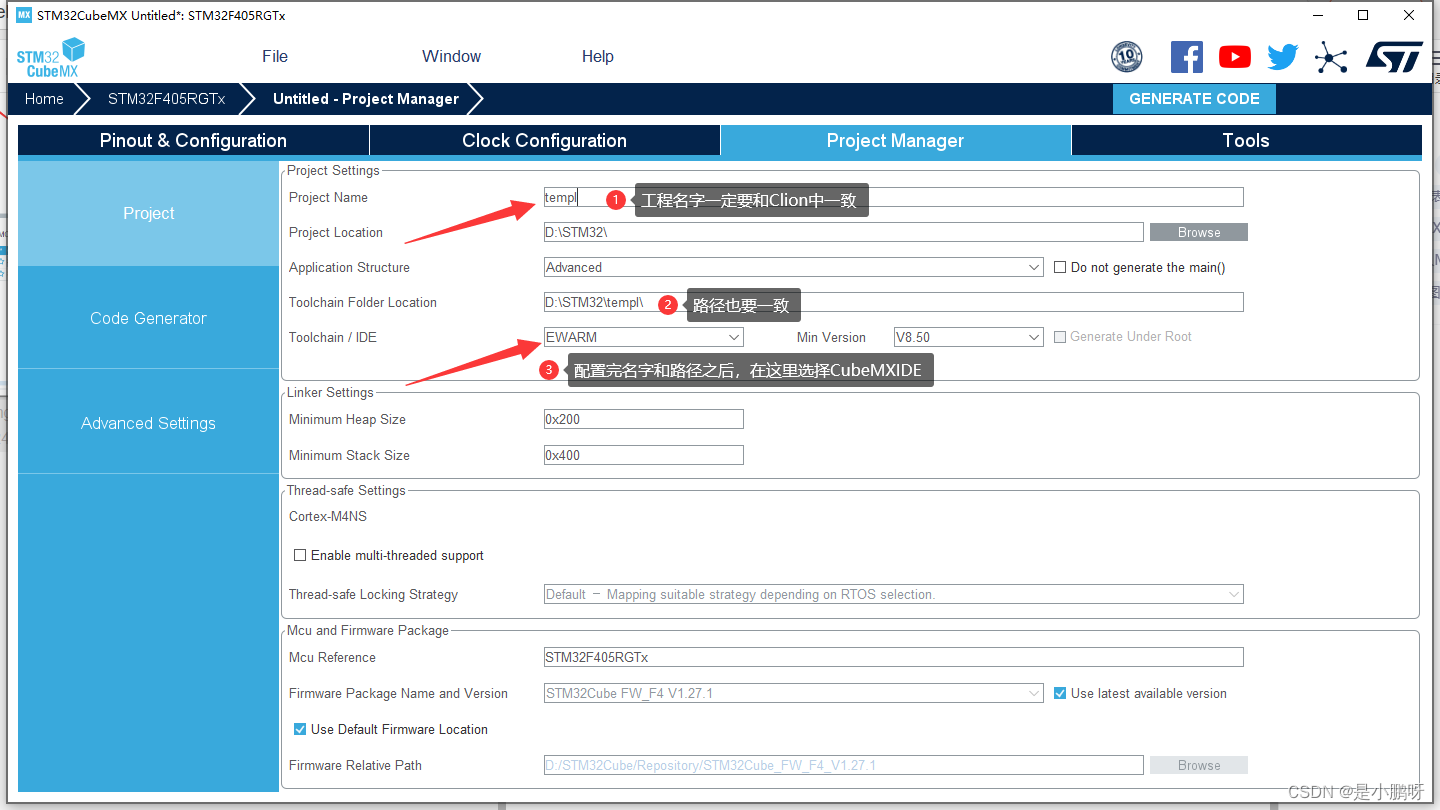Screen dimensions: 1440x810
Task: Click the Minimum Heap Size field
Action: [x=643, y=419]
